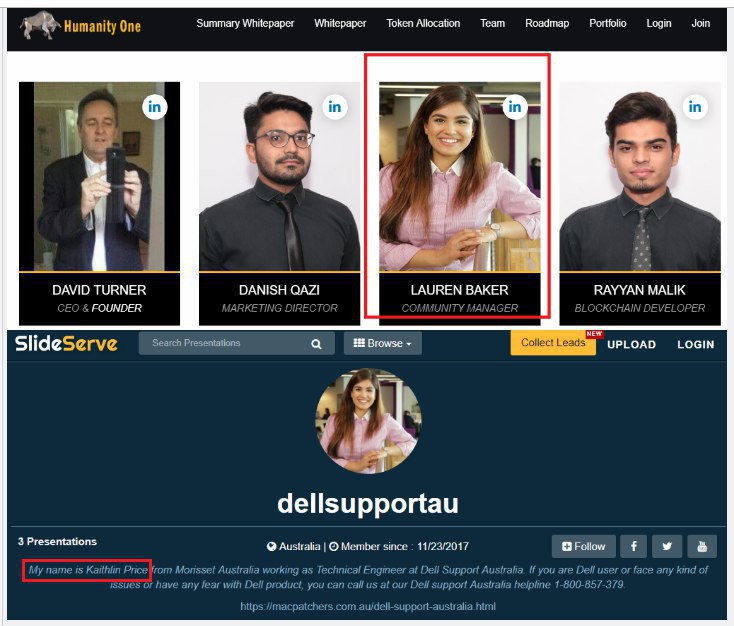The image size is (734, 626).
Task: Open Lauren Baker's LinkedIn icon
Action: pyautogui.click(x=514, y=107)
